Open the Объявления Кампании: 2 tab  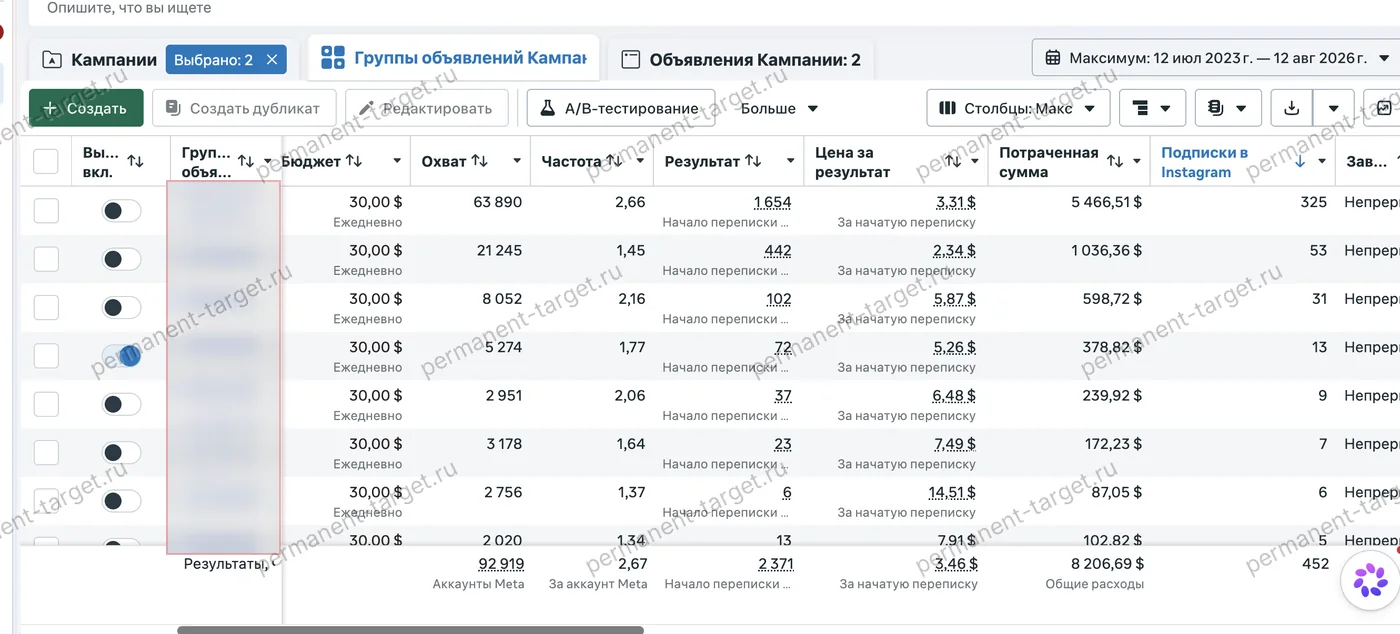(x=741, y=60)
